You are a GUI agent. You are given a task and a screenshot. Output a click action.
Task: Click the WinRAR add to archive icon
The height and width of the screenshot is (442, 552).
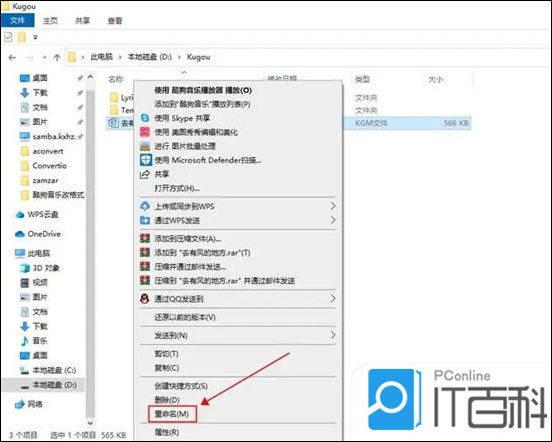[x=145, y=238]
